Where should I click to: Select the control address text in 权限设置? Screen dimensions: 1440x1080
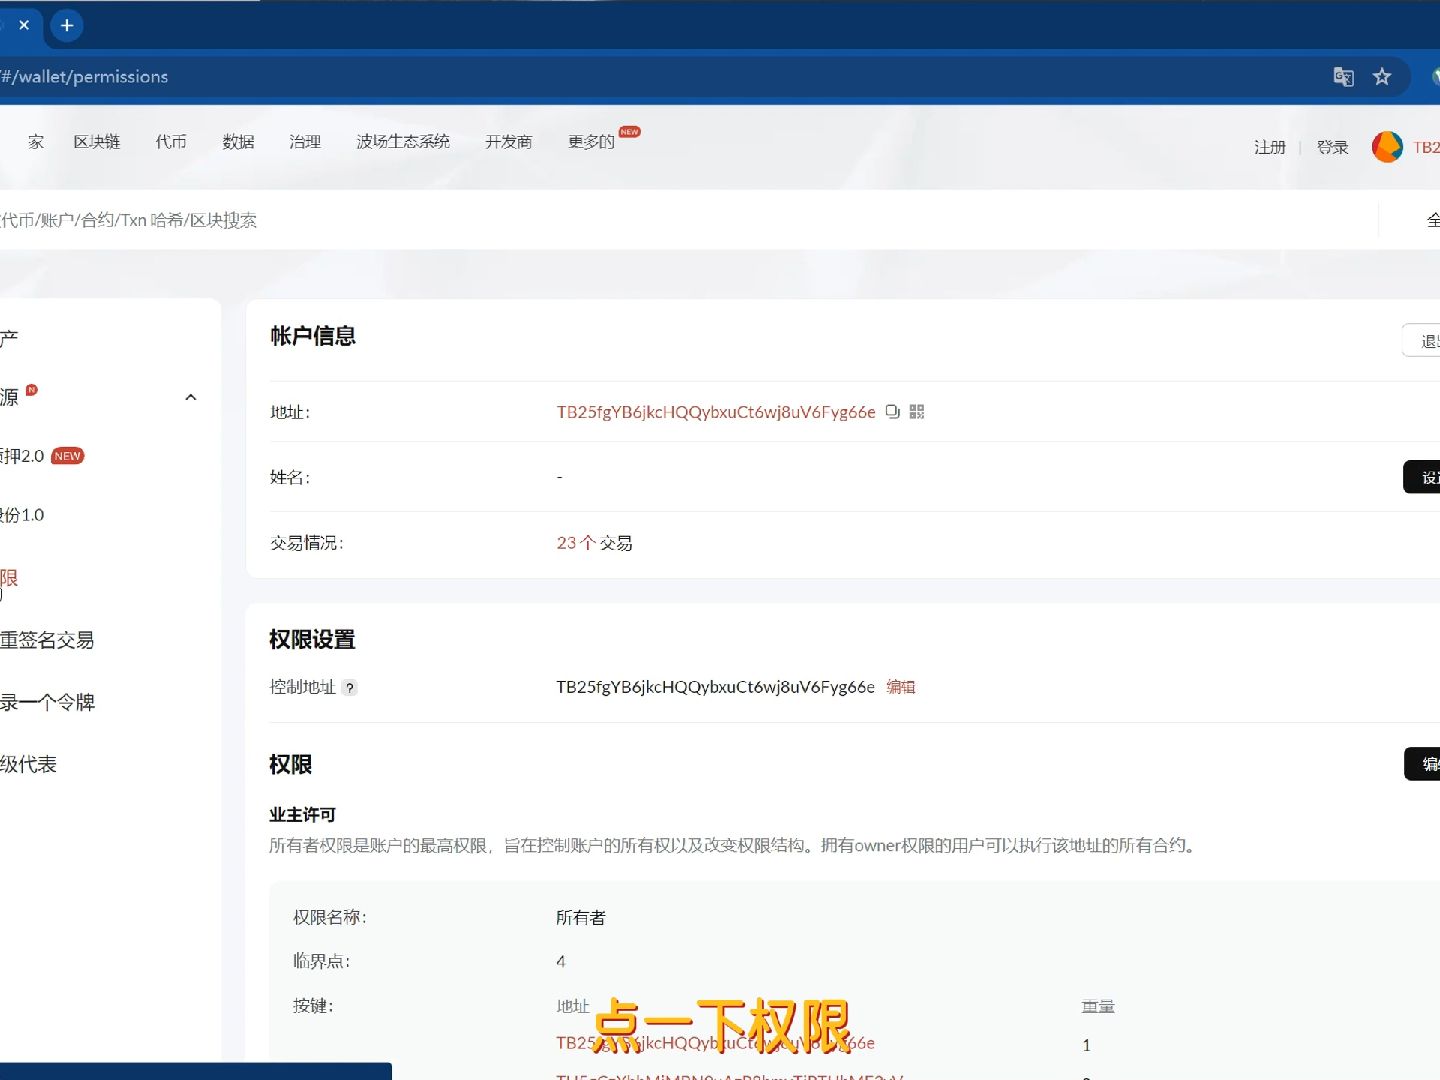(x=715, y=687)
